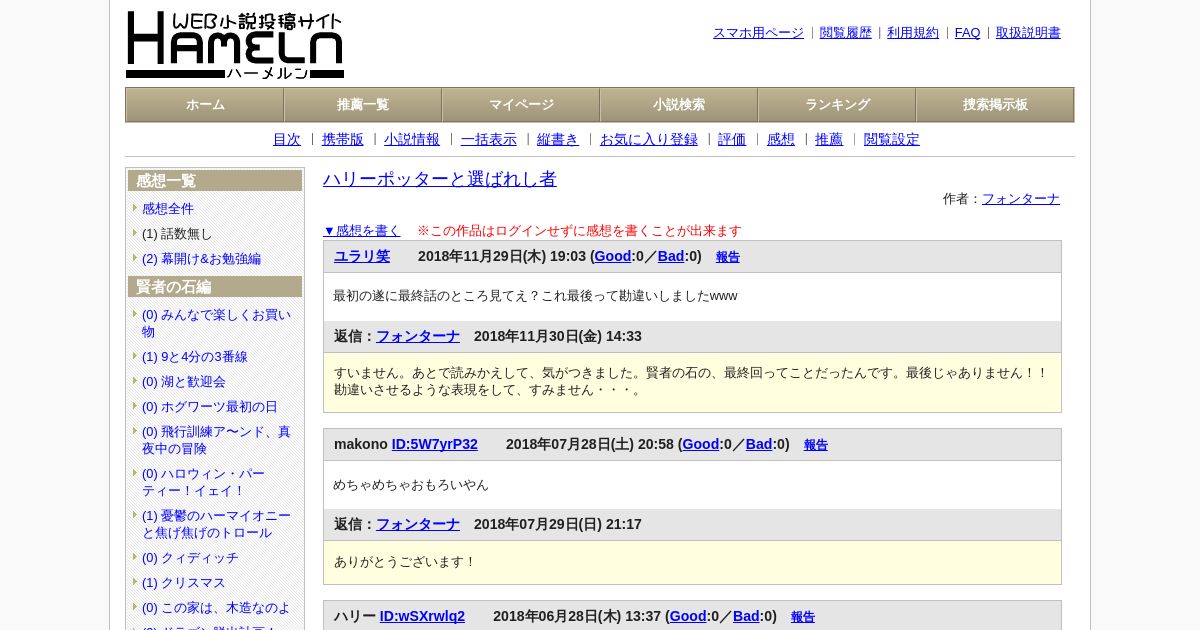Screen dimensions: 1200x630
Task: Click sidebar text (1) 話数無し
Action: point(177,234)
